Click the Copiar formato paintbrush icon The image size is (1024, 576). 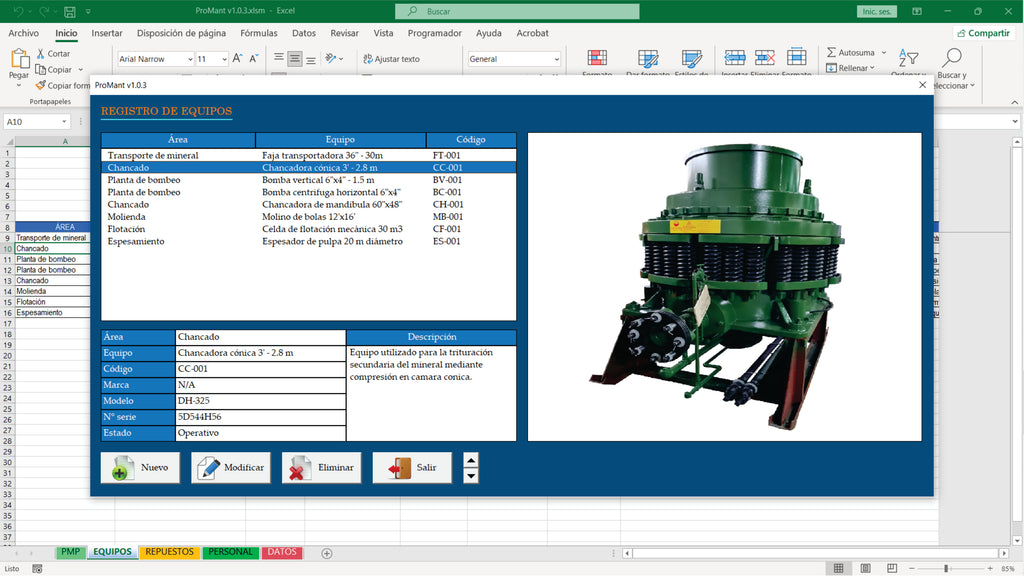click(40, 85)
